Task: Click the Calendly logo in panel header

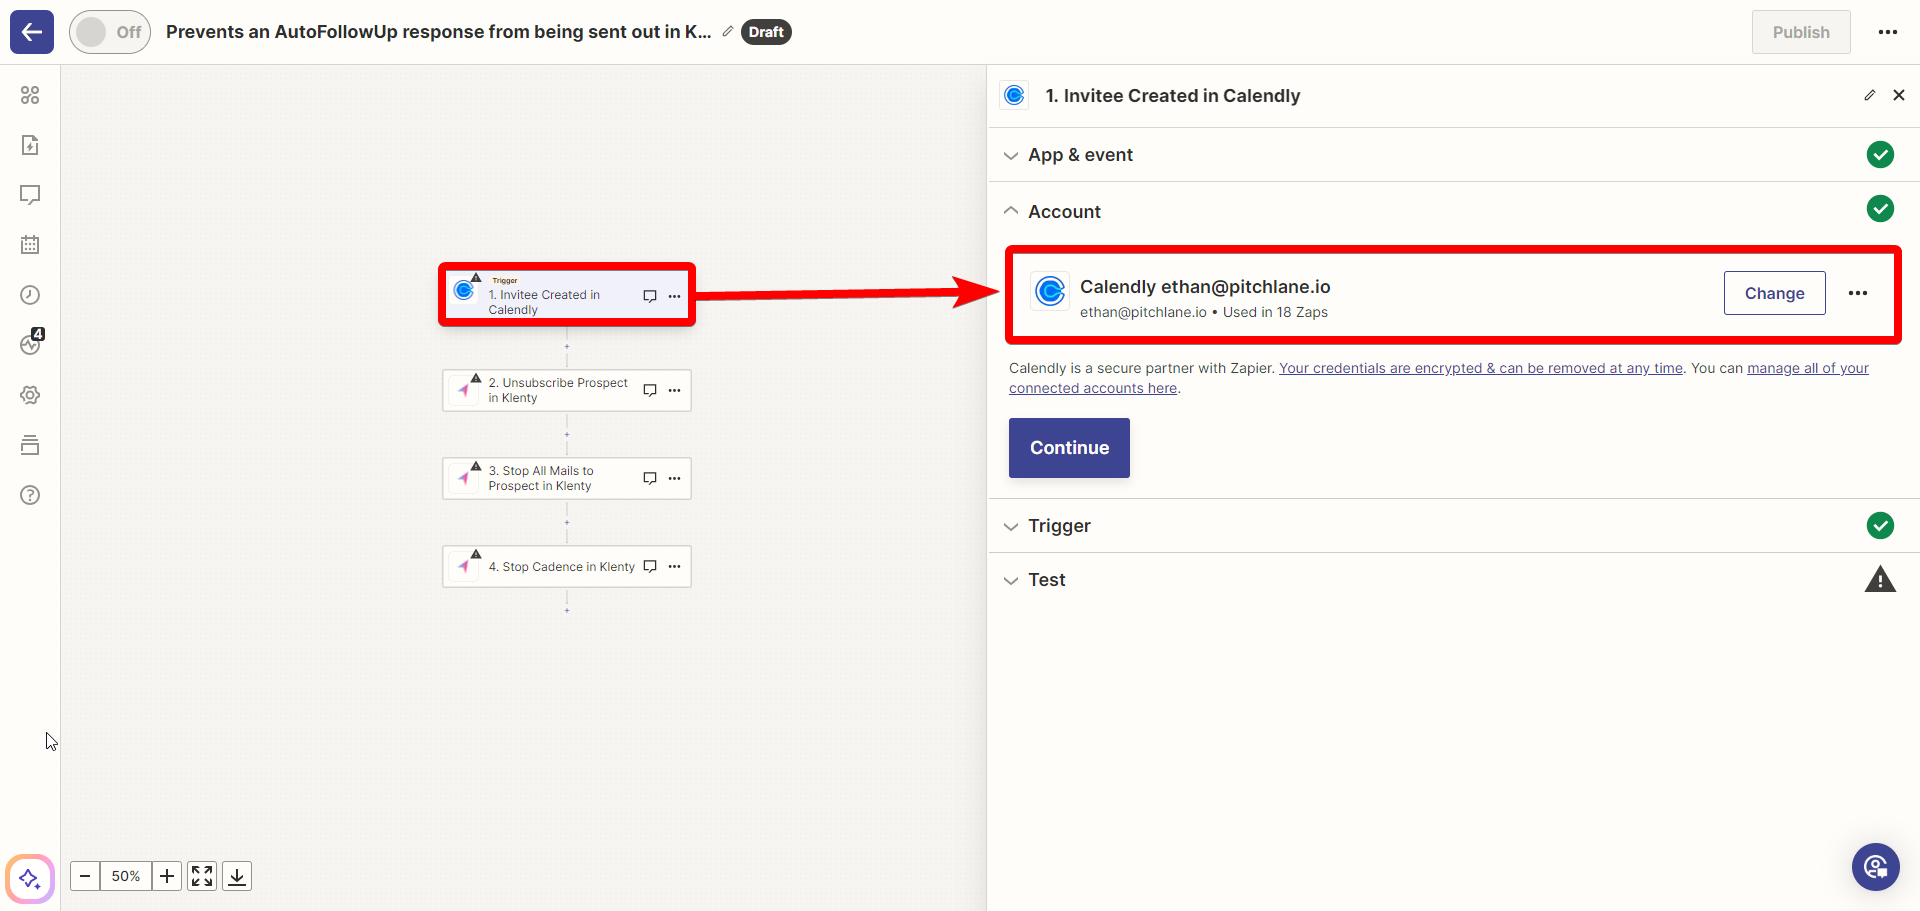Action: (1014, 95)
